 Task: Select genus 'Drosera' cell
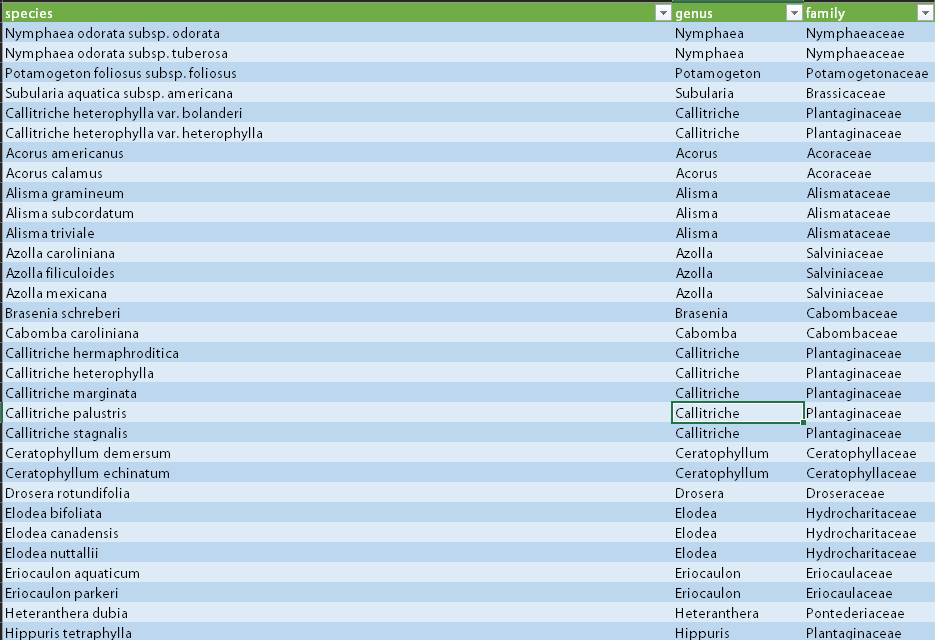pyautogui.click(x=738, y=493)
